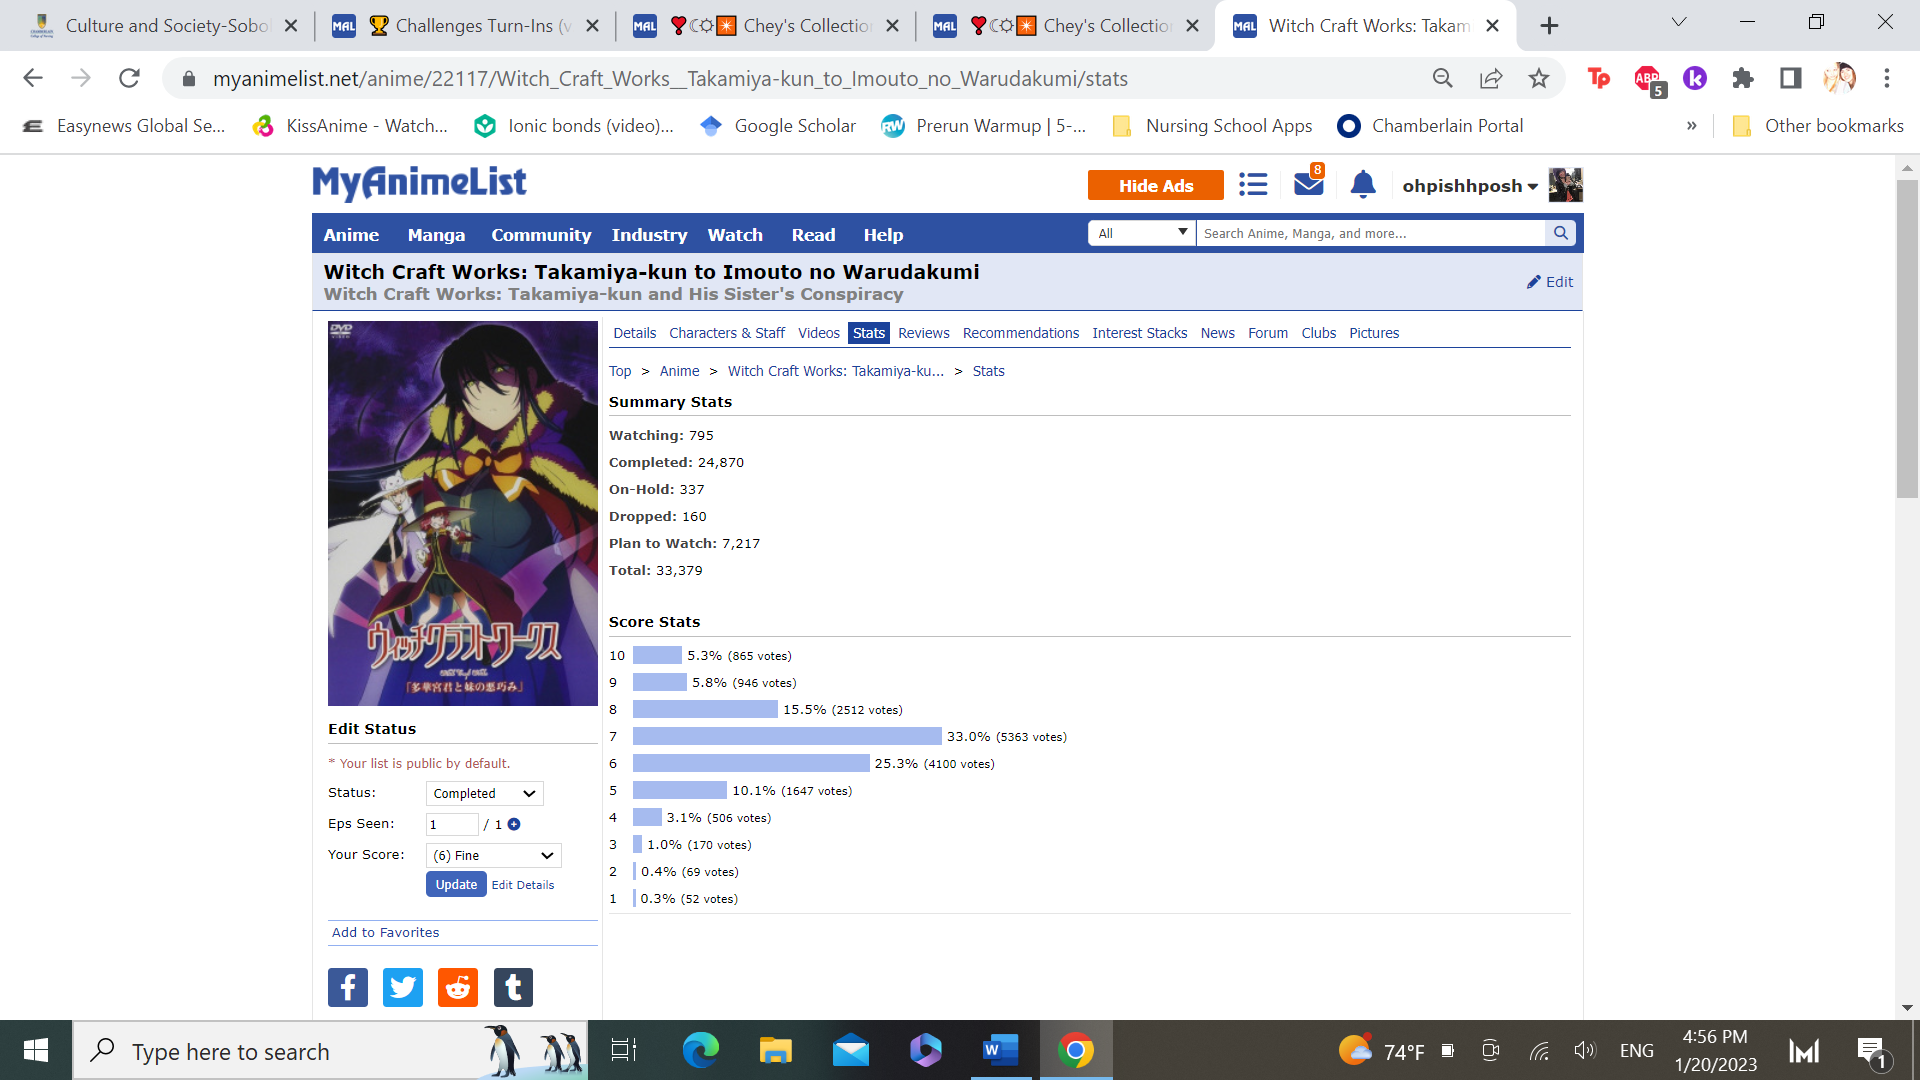Click the score 7 bar 33.0%
Screen dimensions: 1920x1080
(x=787, y=737)
